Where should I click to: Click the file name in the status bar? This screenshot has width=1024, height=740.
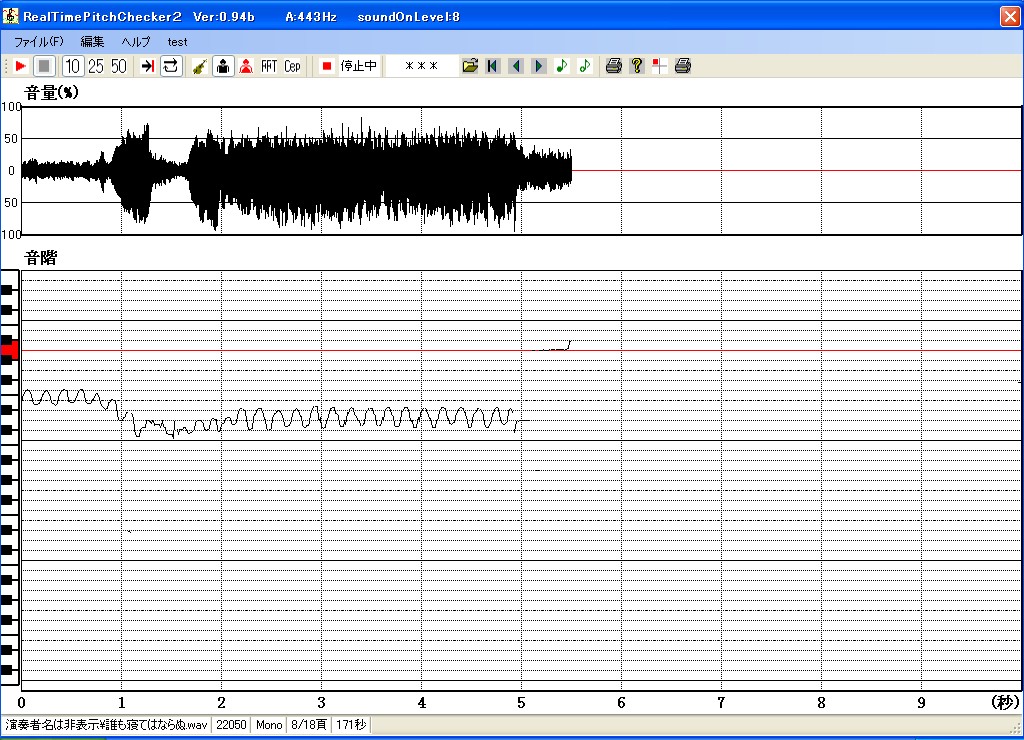pos(106,724)
